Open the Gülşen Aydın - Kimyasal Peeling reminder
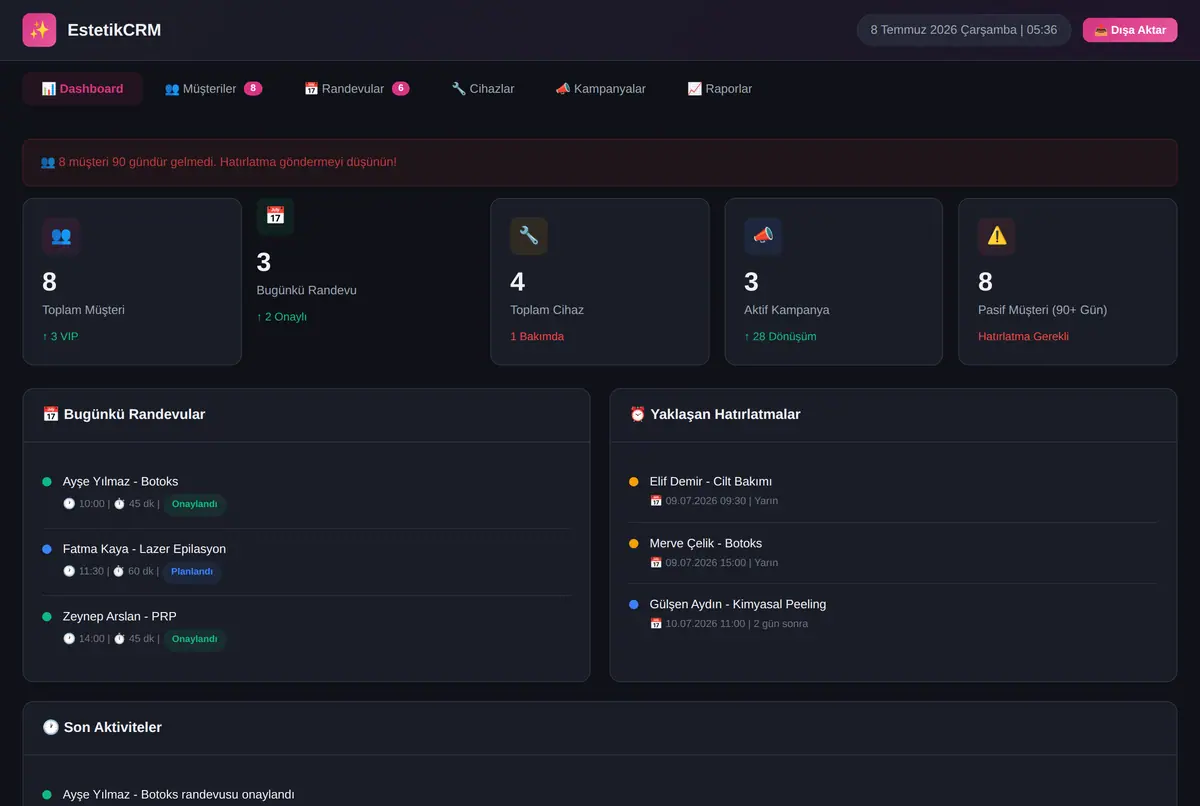 click(x=893, y=614)
